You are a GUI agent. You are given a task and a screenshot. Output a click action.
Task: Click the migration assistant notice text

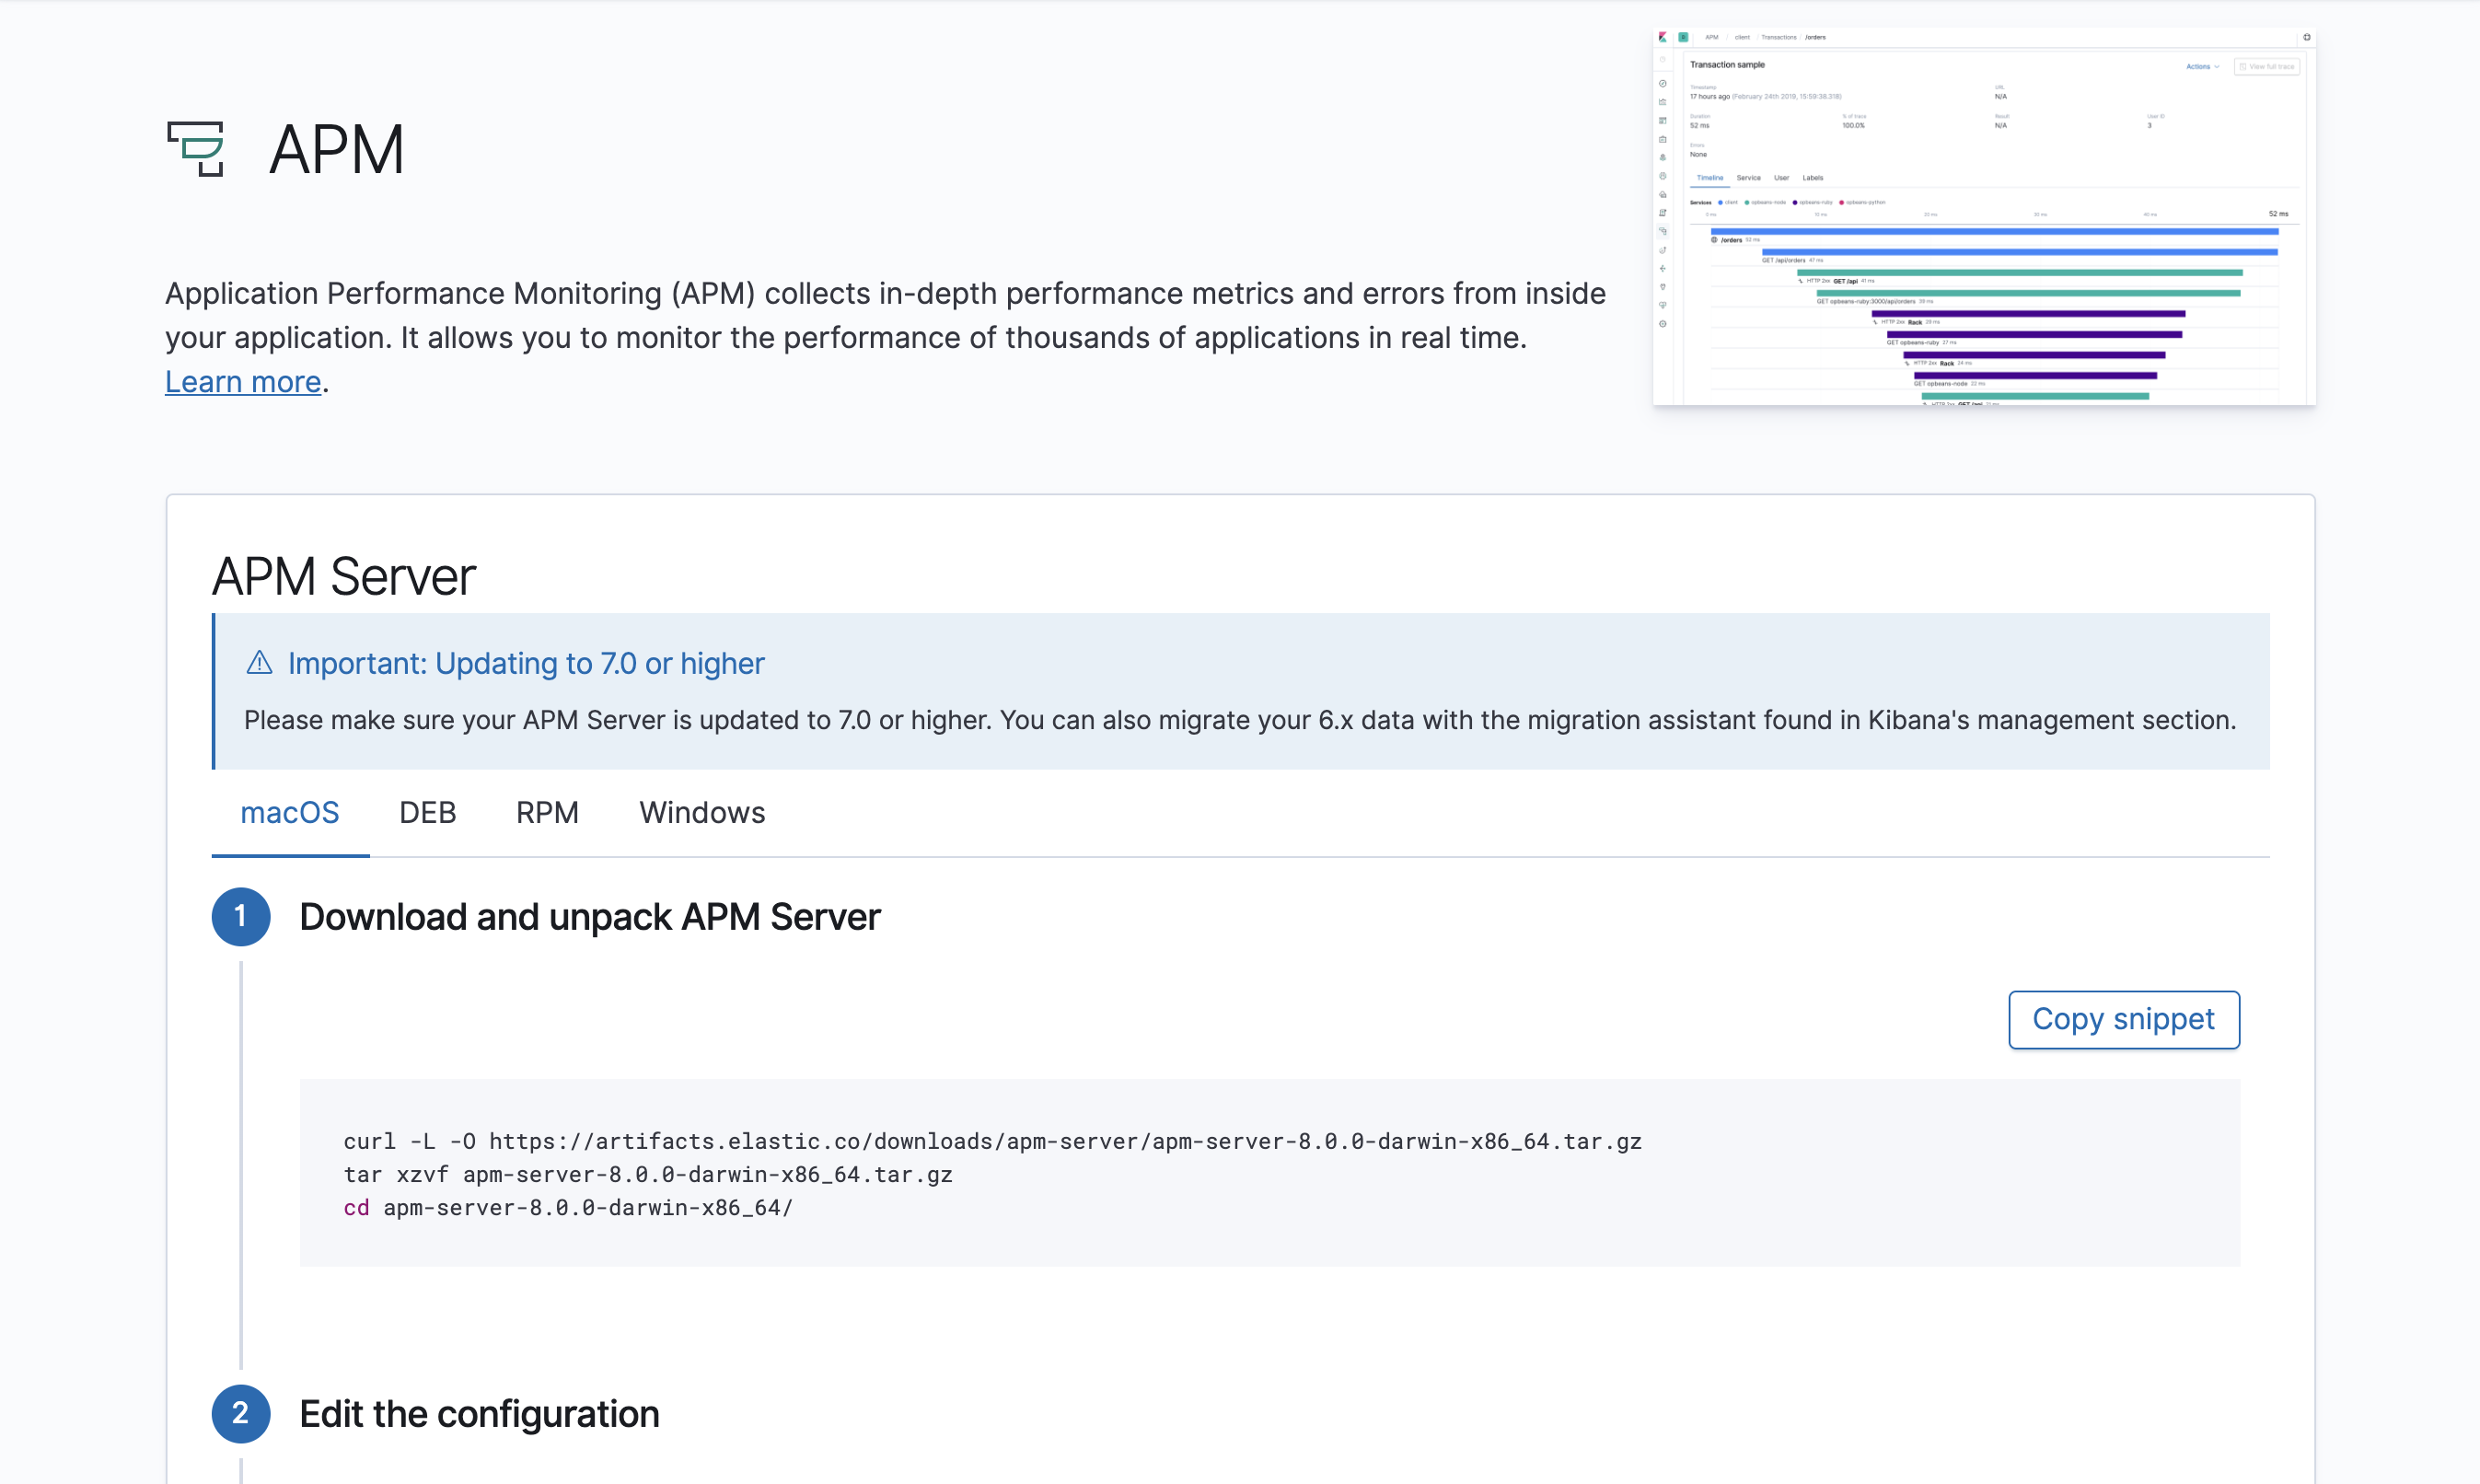(x=1239, y=720)
